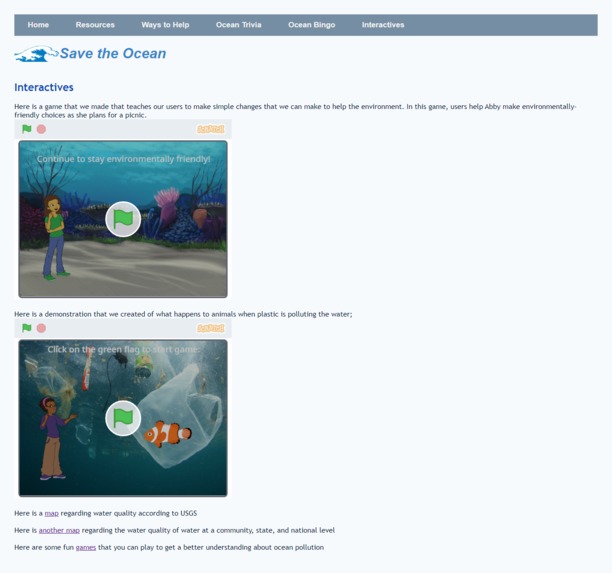Open the 'games' link about ocean pollution

pos(86,548)
